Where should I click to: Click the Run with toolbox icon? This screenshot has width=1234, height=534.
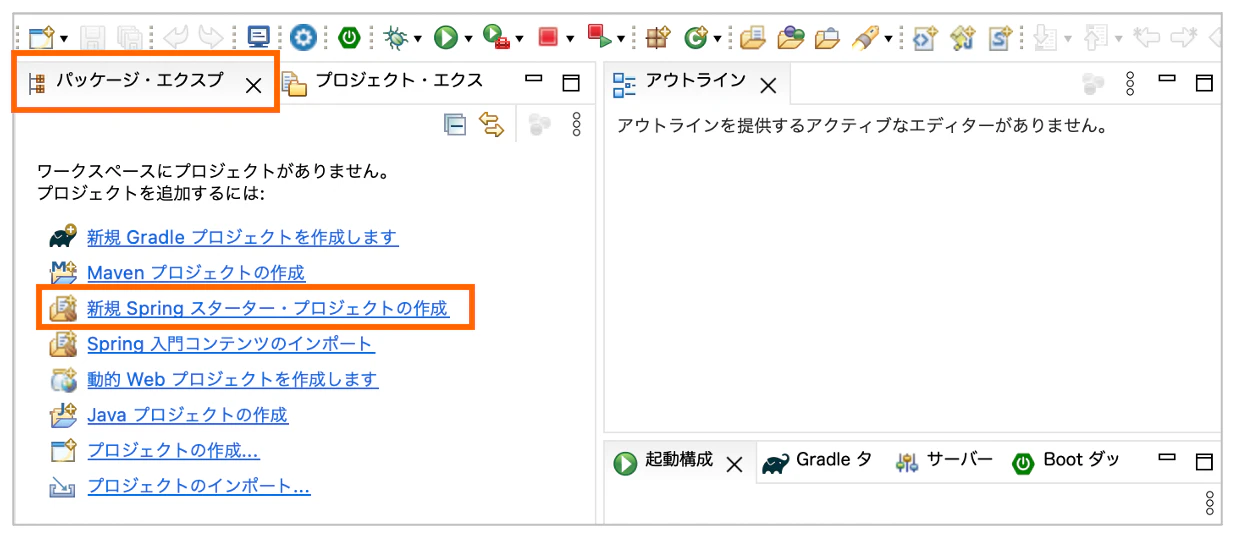click(496, 38)
